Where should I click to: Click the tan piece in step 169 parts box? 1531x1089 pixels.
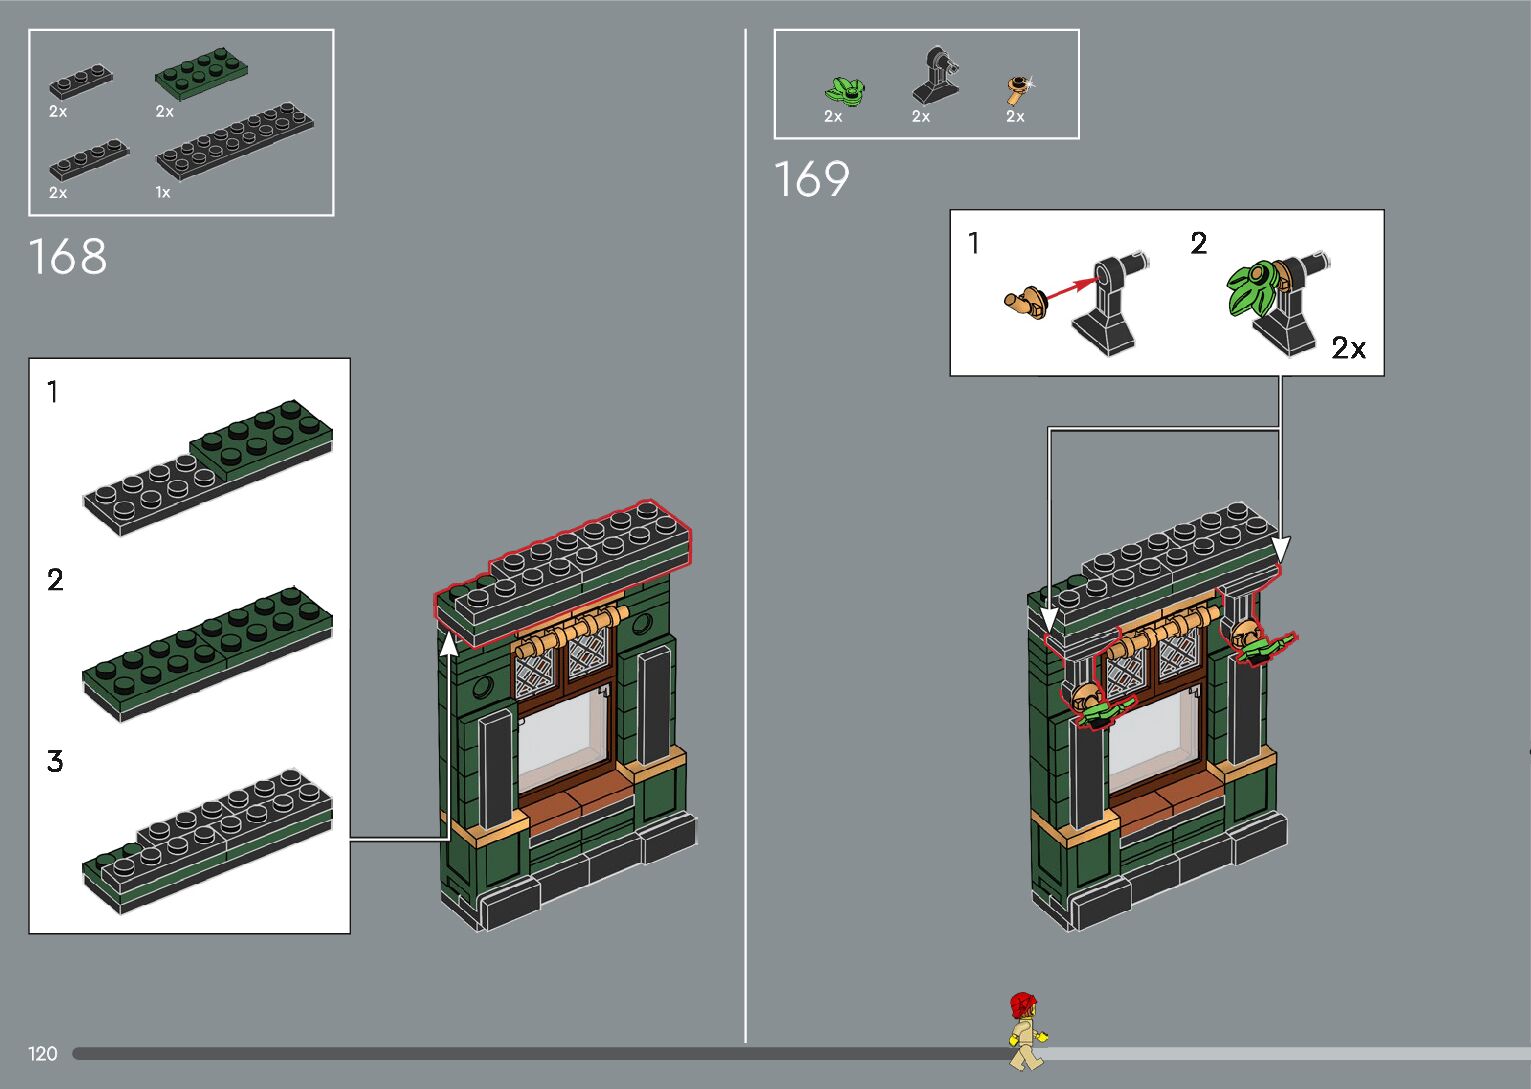[1019, 90]
